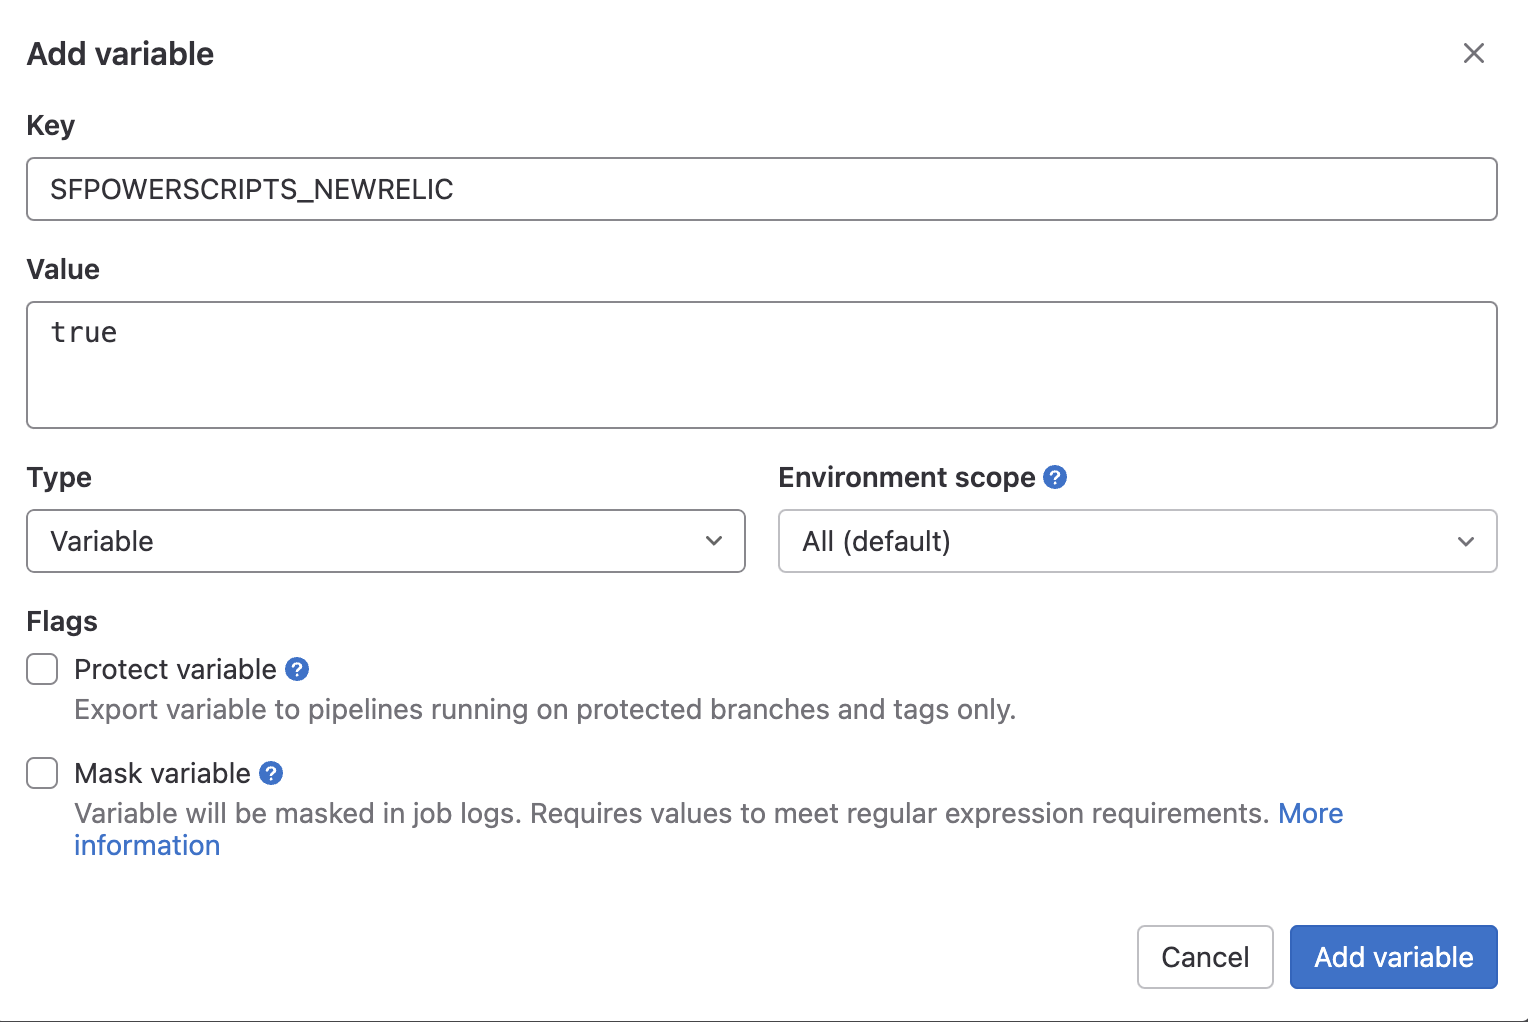The image size is (1528, 1022).
Task: Click the Add variable dialog title
Action: tap(120, 54)
